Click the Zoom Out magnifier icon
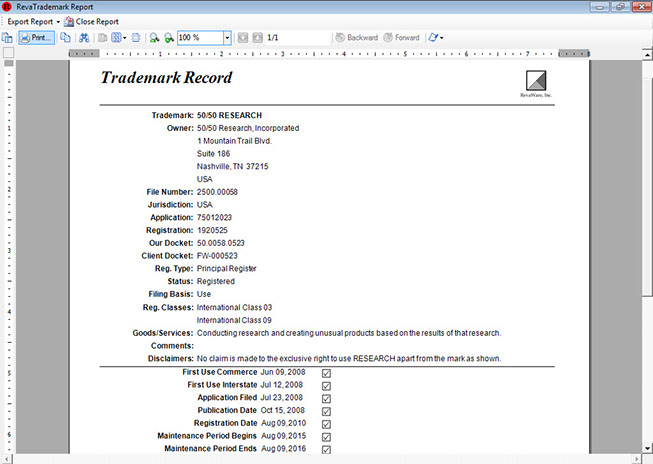 (x=153, y=38)
